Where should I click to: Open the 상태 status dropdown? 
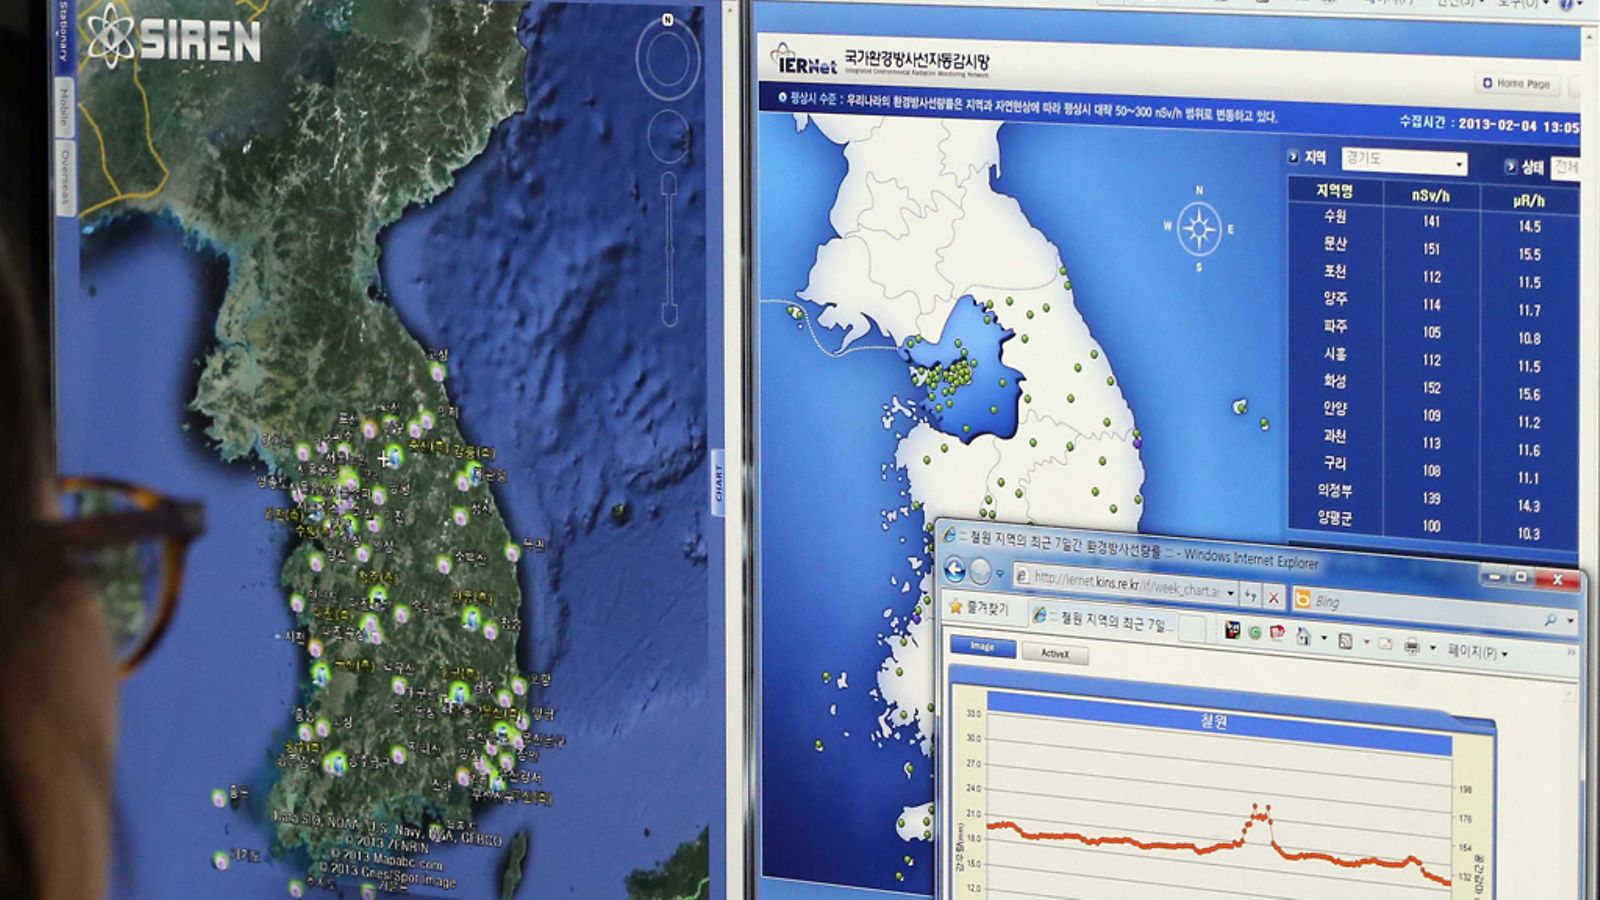click(x=1565, y=168)
